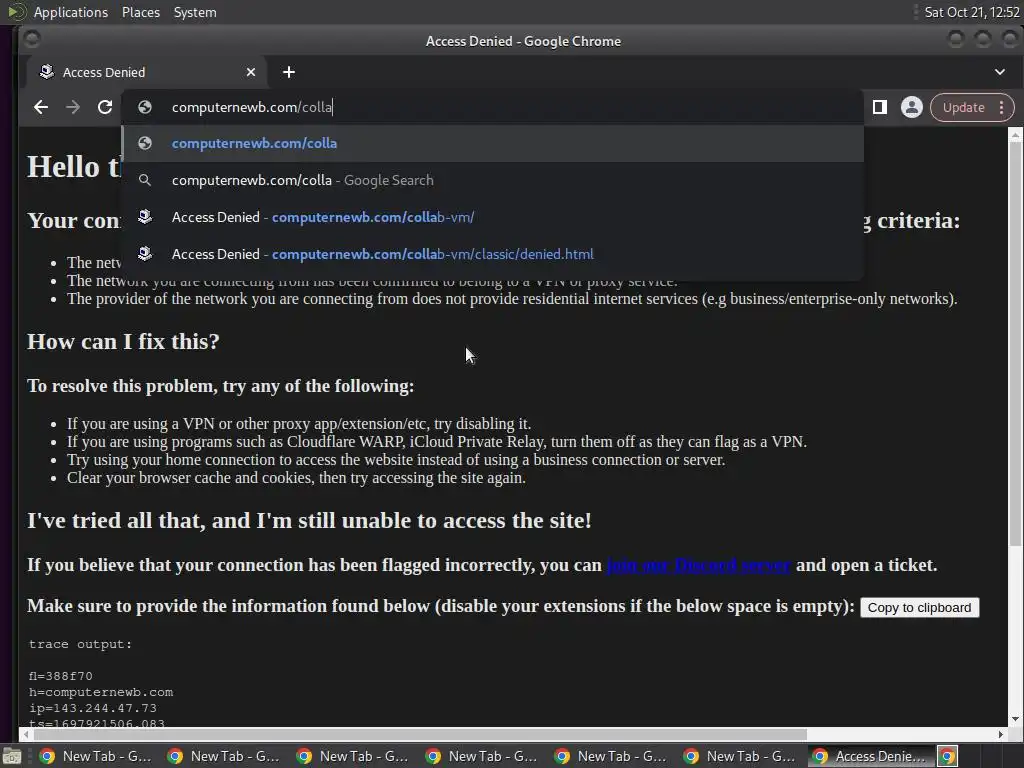Click the show desktop icon in taskbar
The width and height of the screenshot is (1024, 768).
pos(11,756)
